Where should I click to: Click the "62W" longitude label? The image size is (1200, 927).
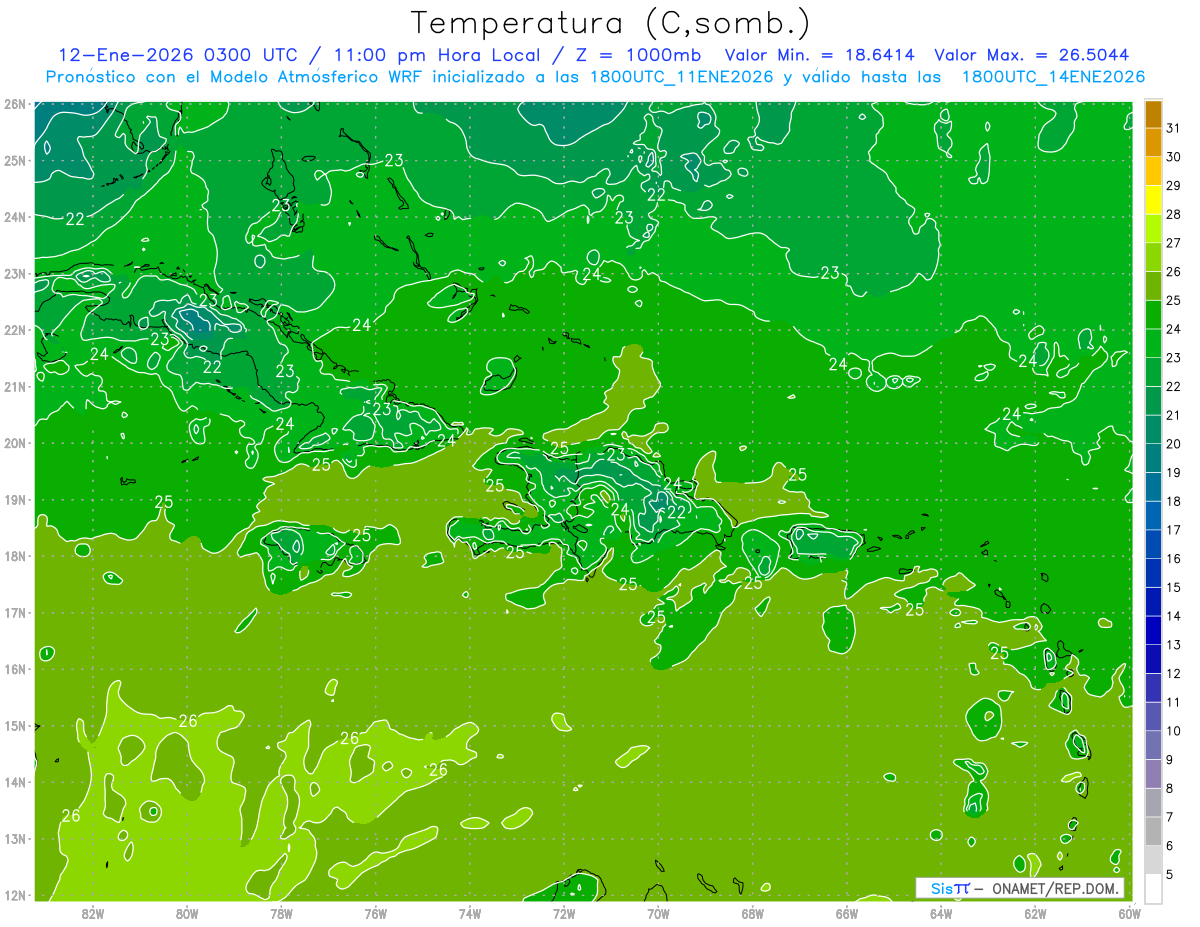(x=1035, y=913)
